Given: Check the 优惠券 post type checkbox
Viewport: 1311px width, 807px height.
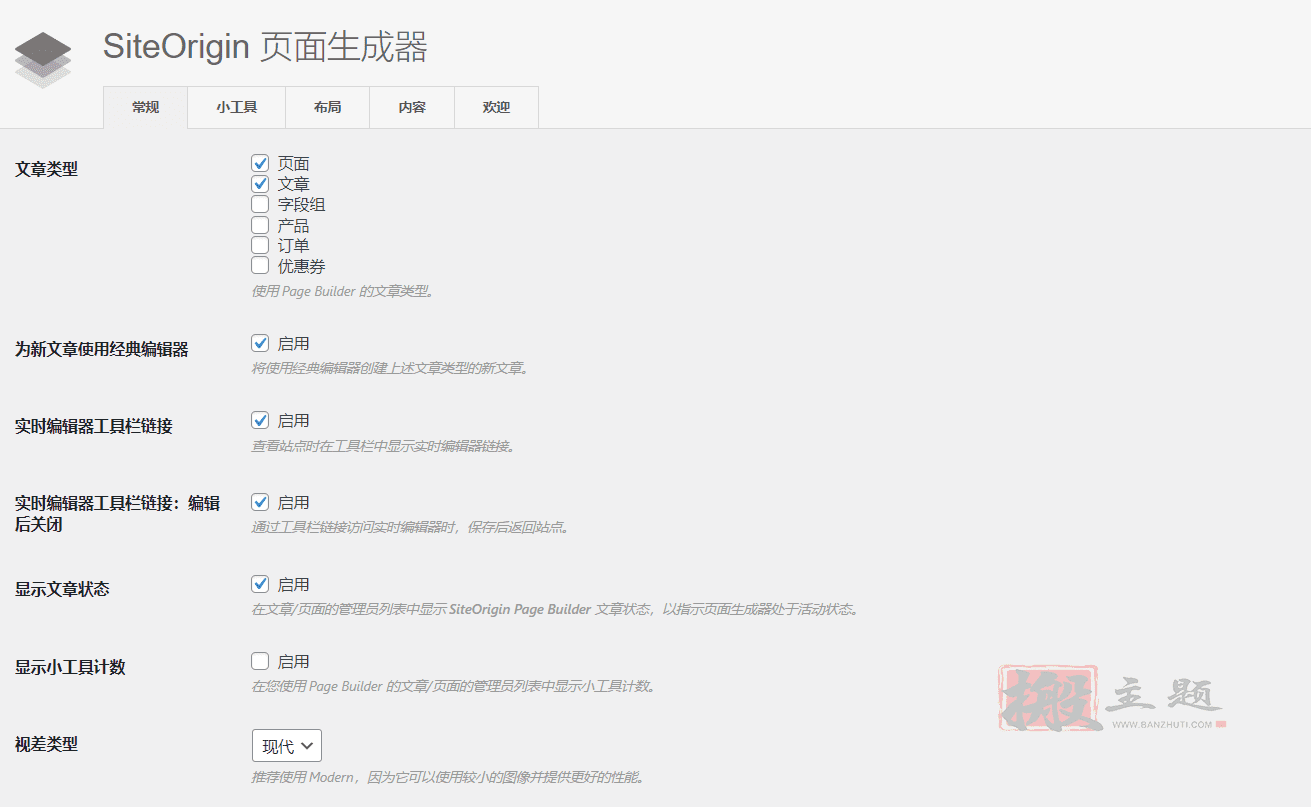Looking at the screenshot, I should click(260, 266).
